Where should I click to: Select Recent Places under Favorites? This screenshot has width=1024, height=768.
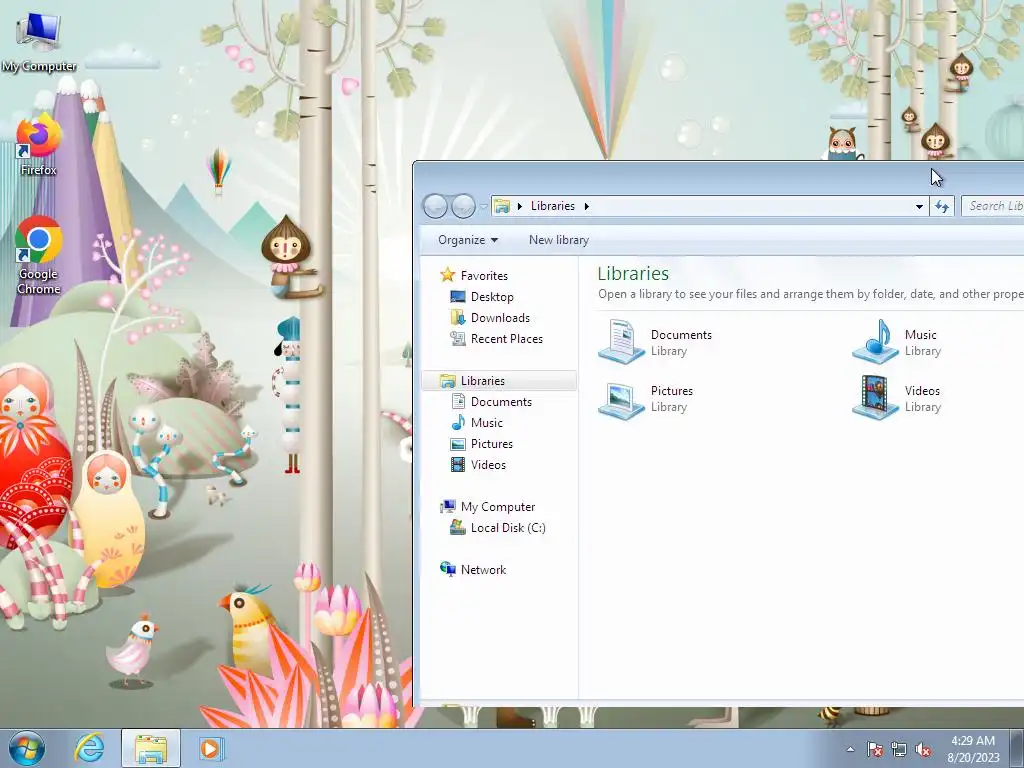point(507,338)
